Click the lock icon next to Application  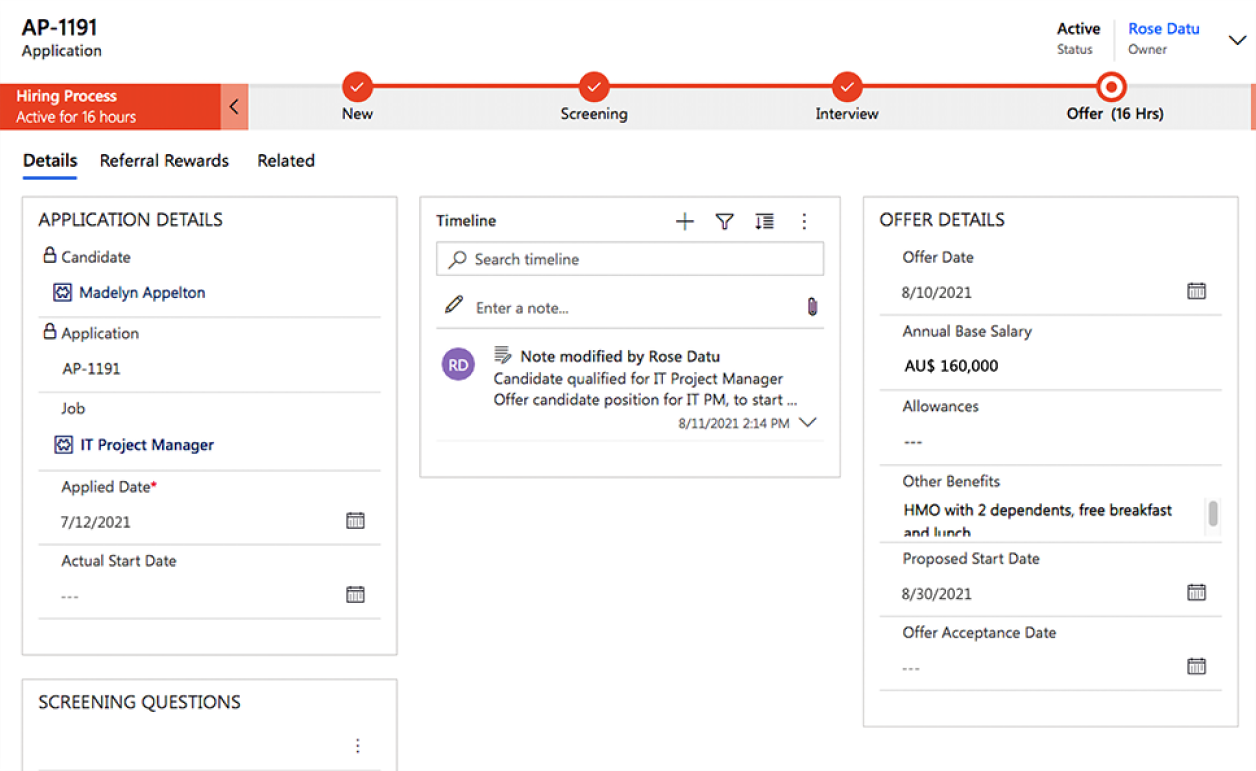49,332
